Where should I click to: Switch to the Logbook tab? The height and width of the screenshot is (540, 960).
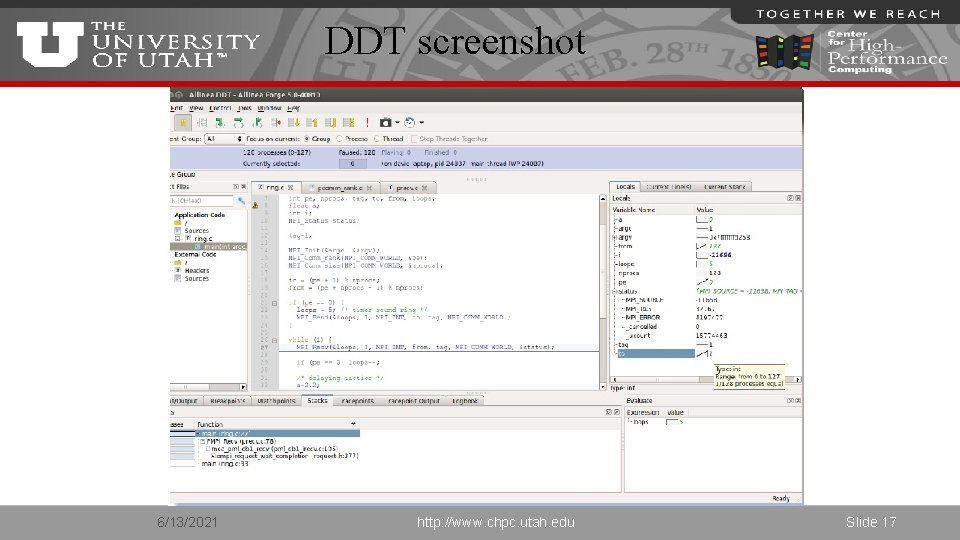coord(465,401)
